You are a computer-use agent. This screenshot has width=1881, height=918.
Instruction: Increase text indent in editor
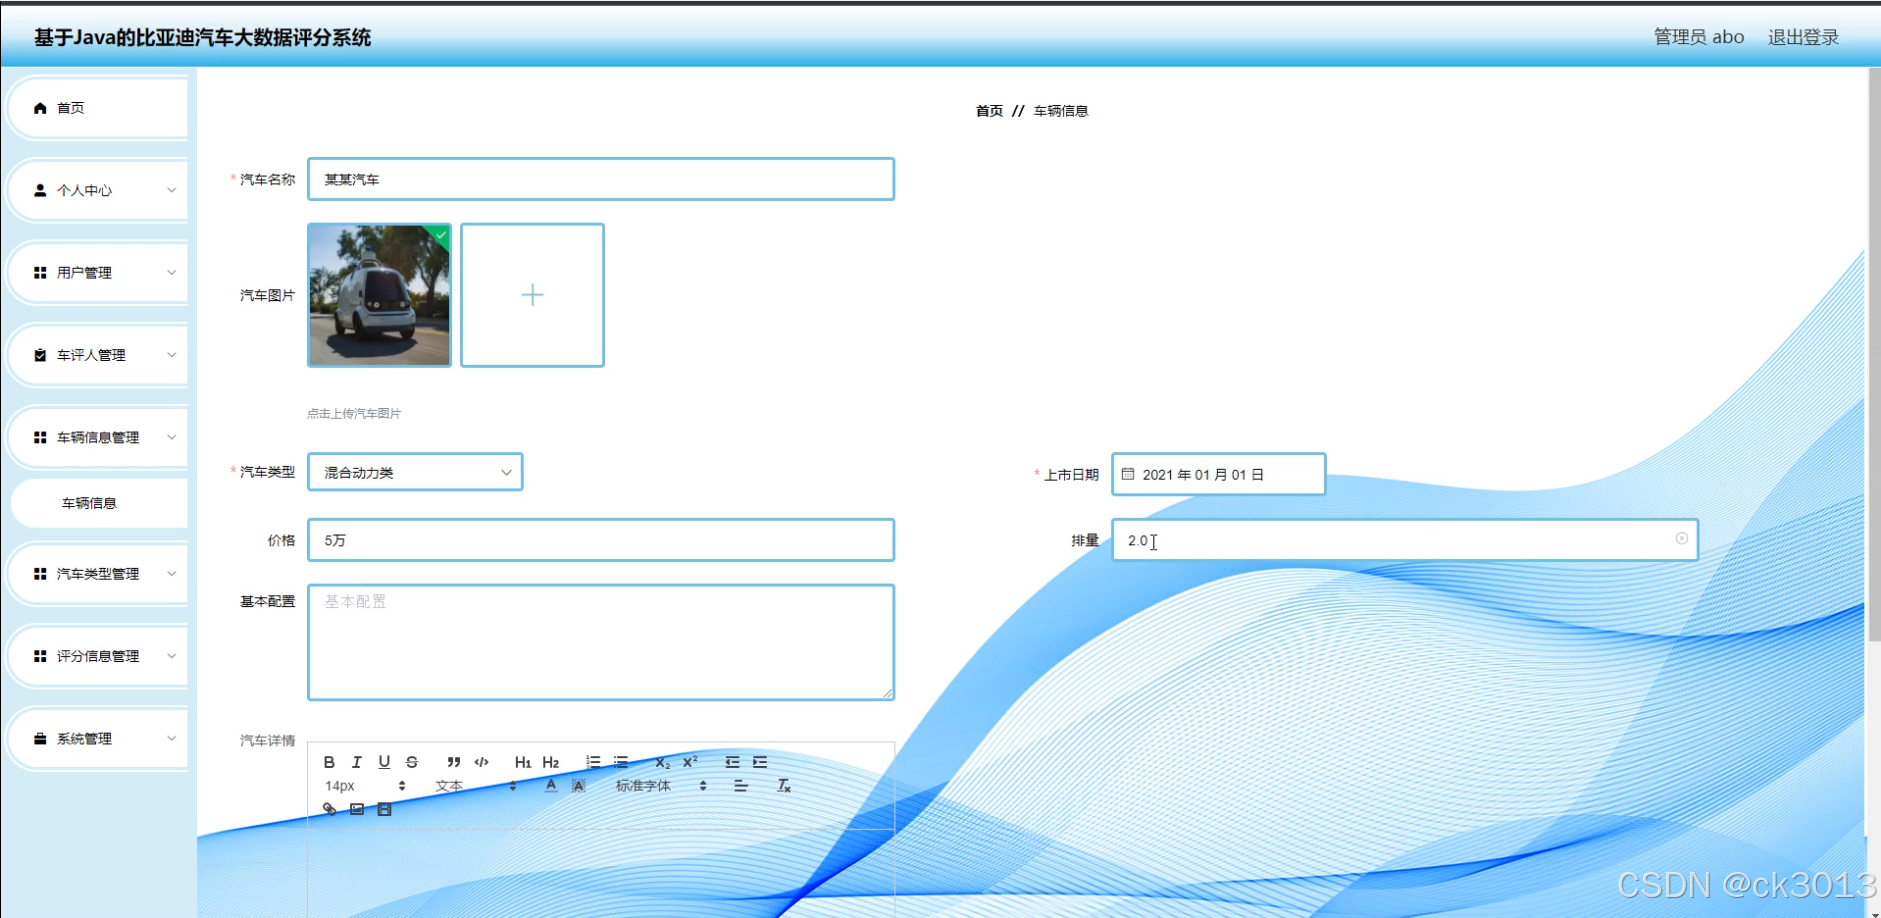[760, 762]
